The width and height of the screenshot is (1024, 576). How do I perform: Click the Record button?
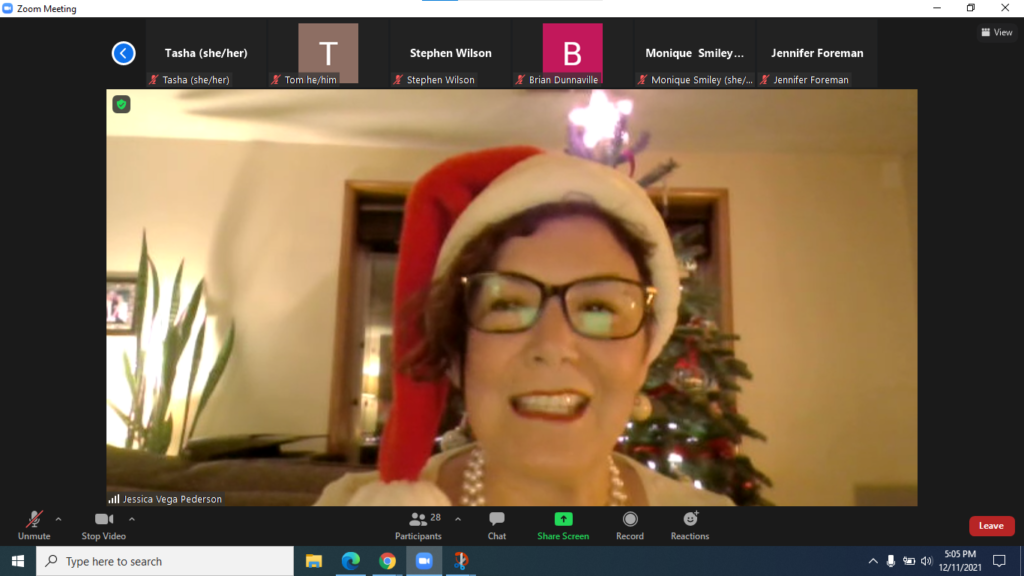click(x=630, y=526)
